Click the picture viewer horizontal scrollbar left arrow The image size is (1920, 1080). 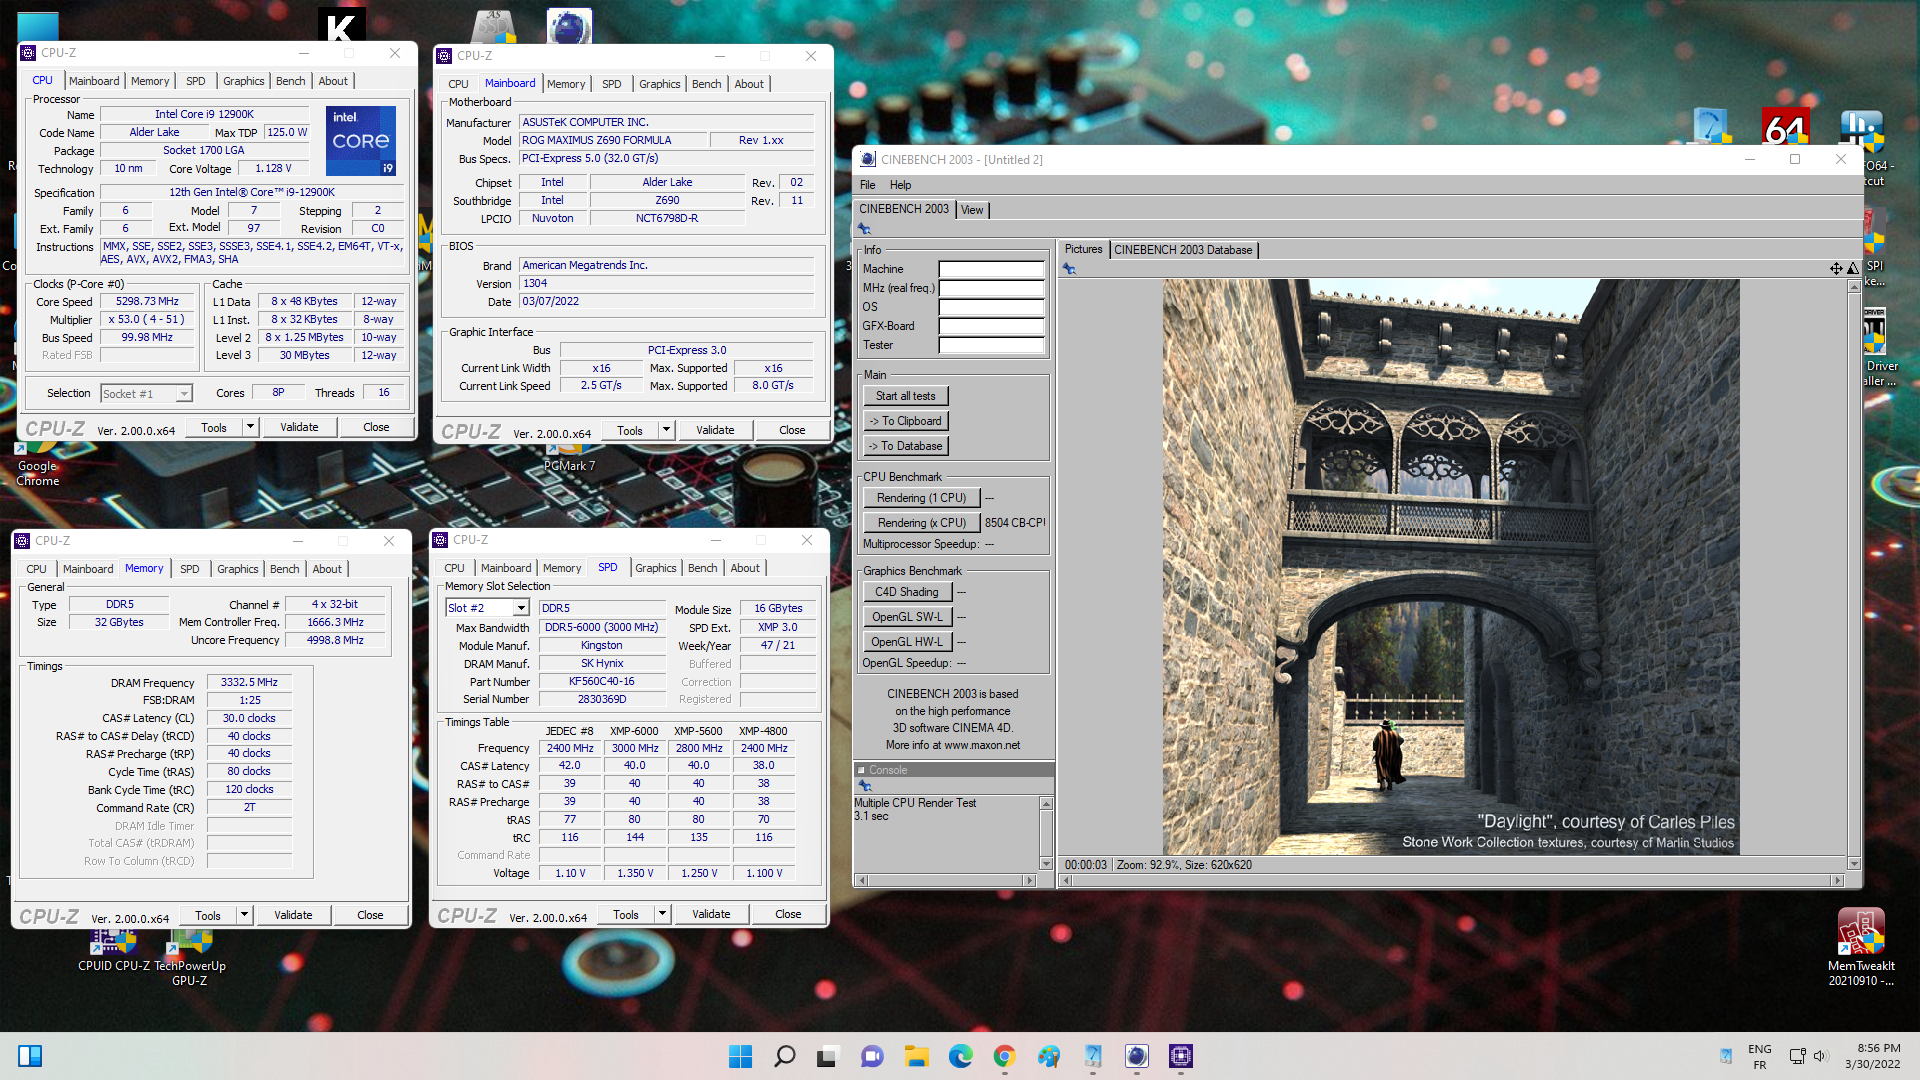pos(1064,880)
